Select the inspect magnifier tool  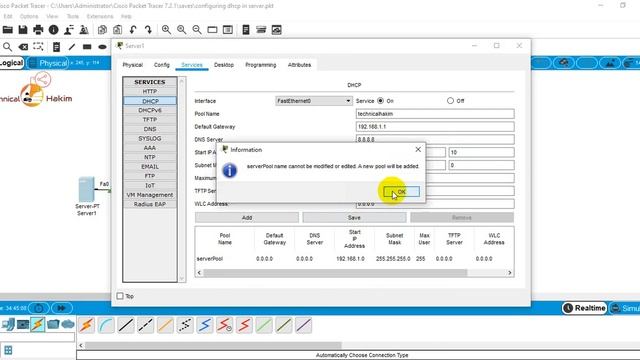coord(7,47)
